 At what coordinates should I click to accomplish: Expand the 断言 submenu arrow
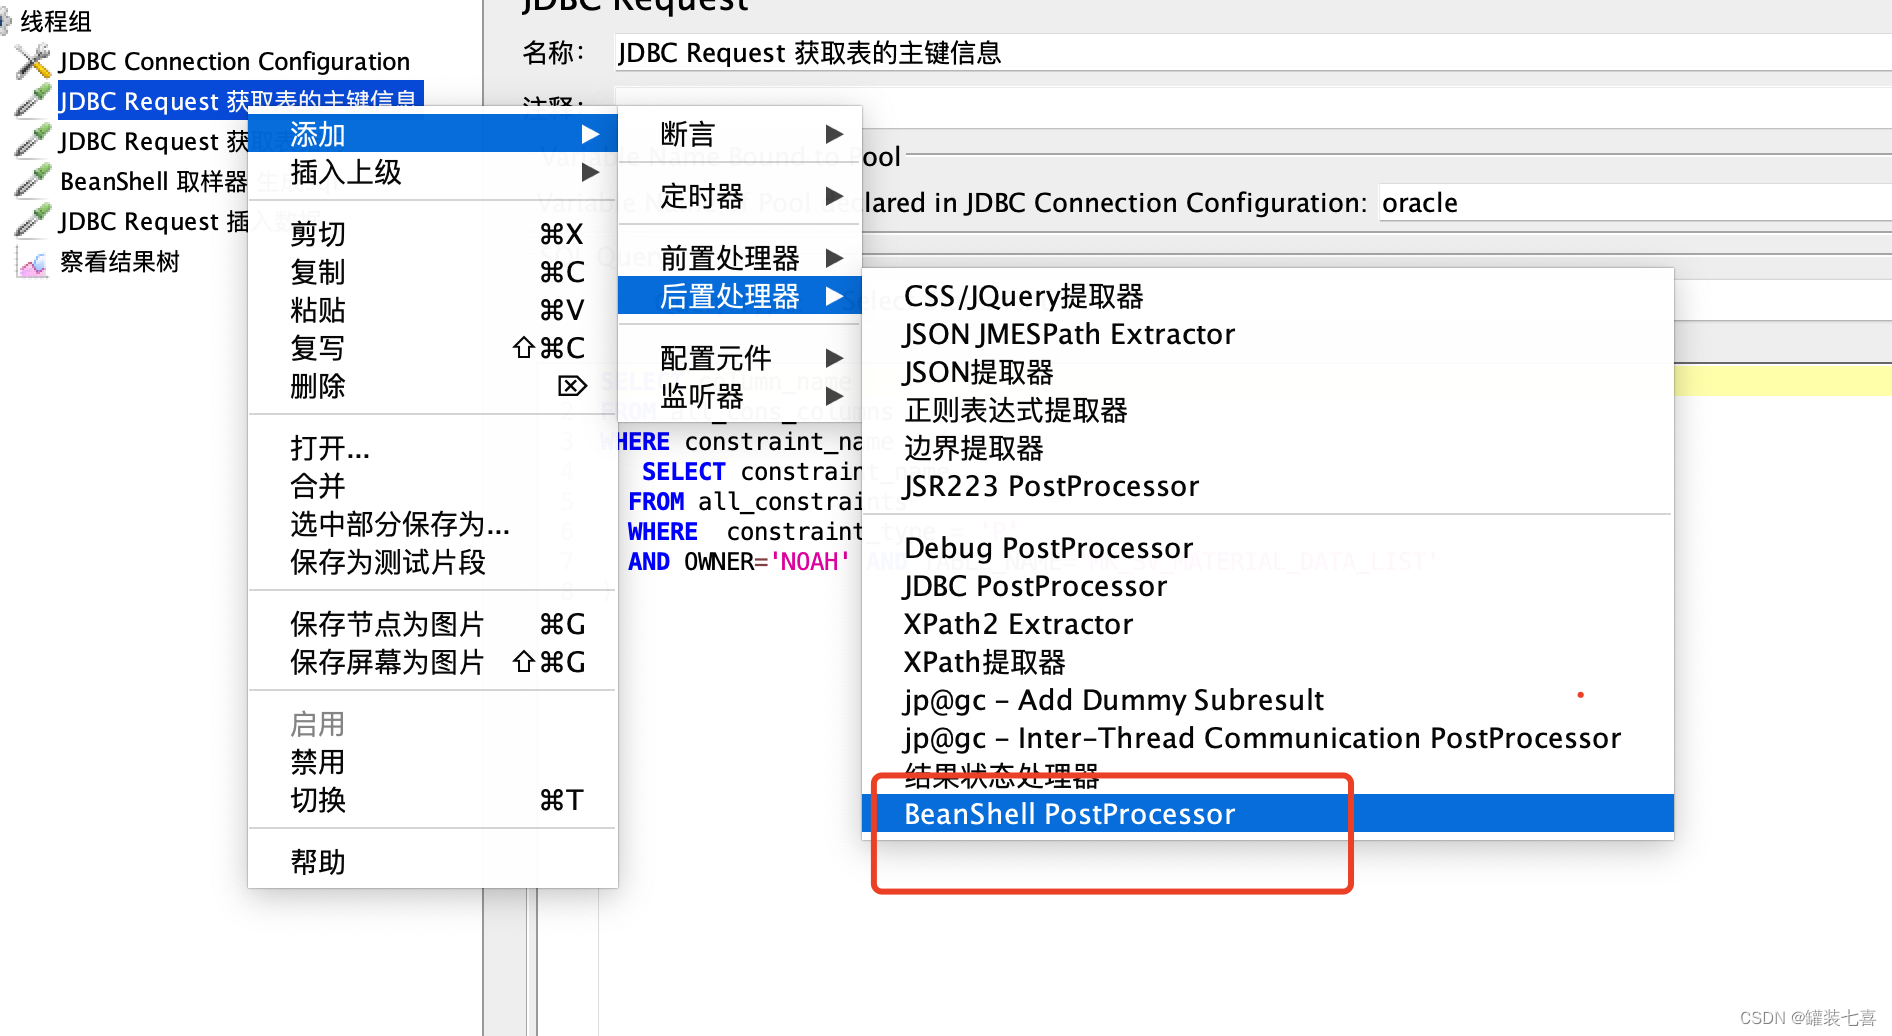(834, 134)
